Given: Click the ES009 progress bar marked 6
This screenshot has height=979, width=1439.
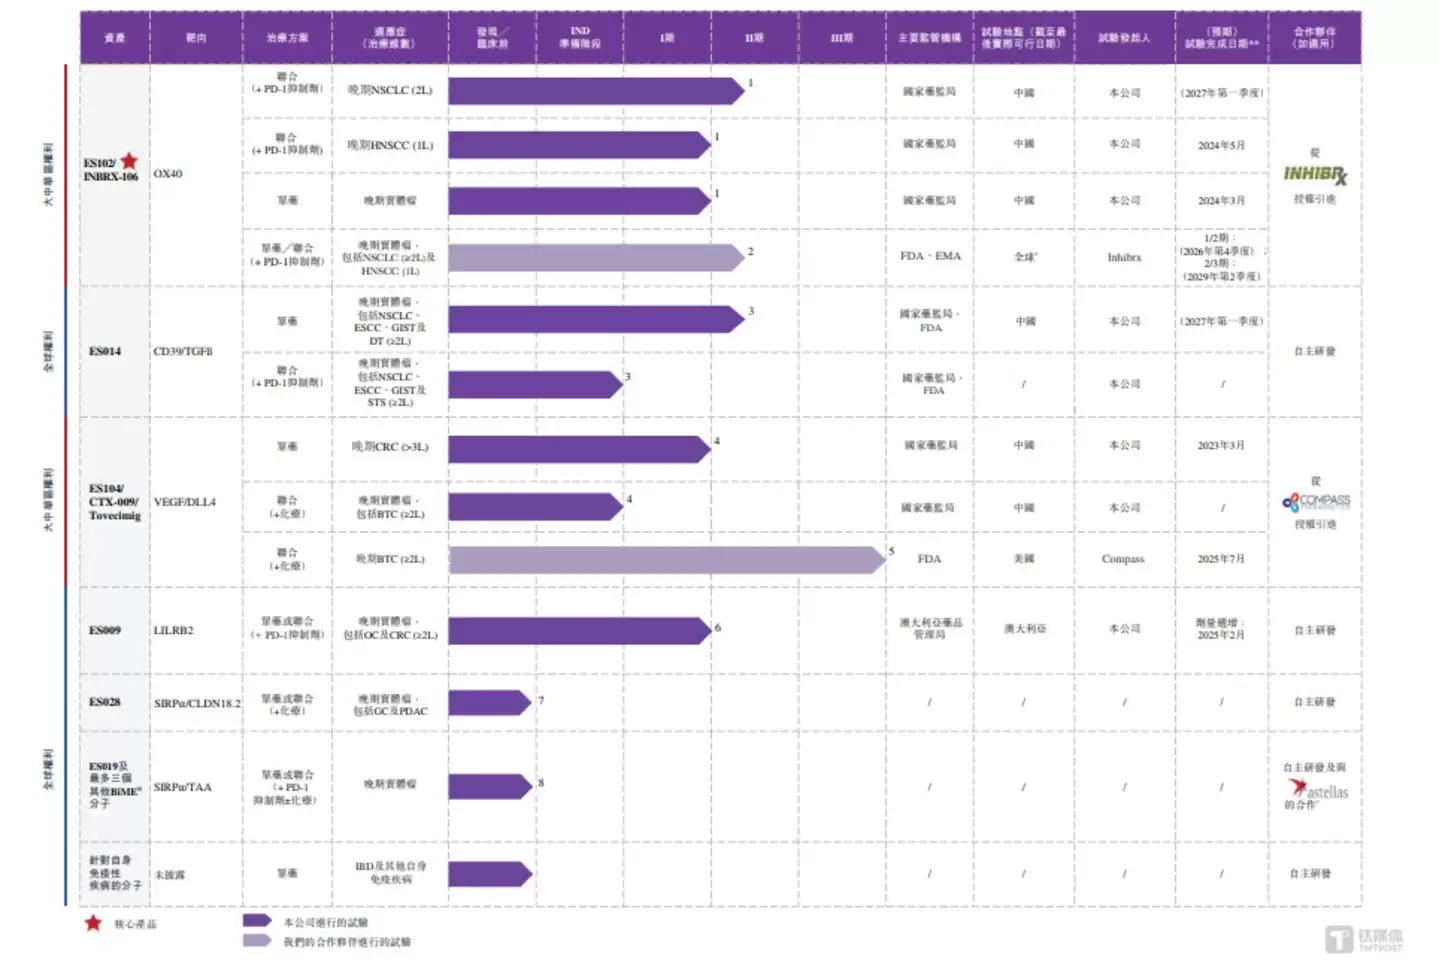Looking at the screenshot, I should 580,631.
